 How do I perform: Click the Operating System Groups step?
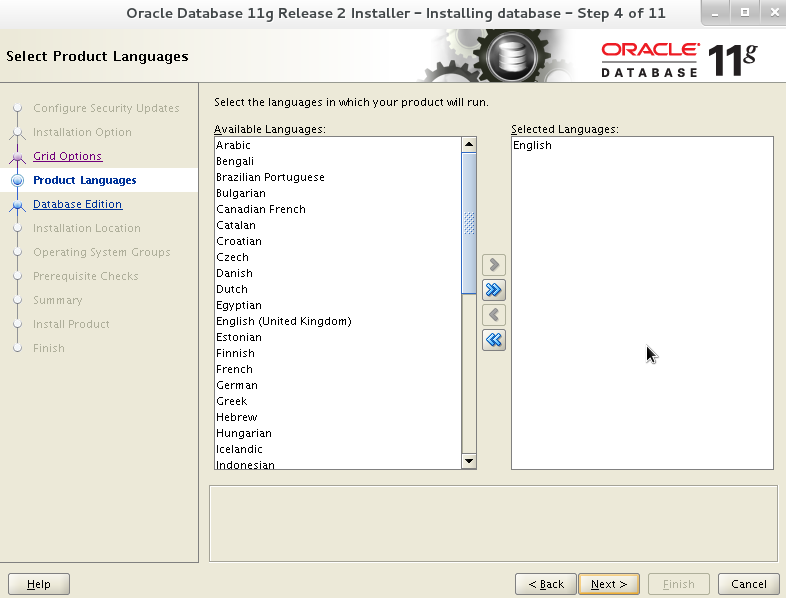pyautogui.click(x=102, y=252)
